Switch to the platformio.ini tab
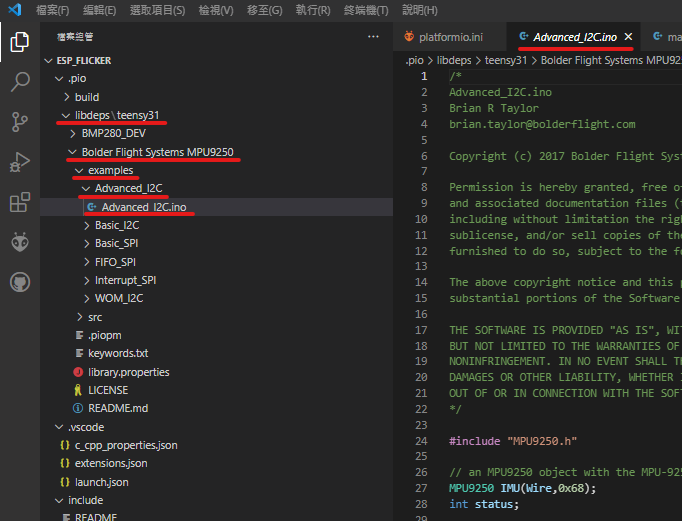Image resolution: width=682 pixels, height=521 pixels. [x=450, y=37]
